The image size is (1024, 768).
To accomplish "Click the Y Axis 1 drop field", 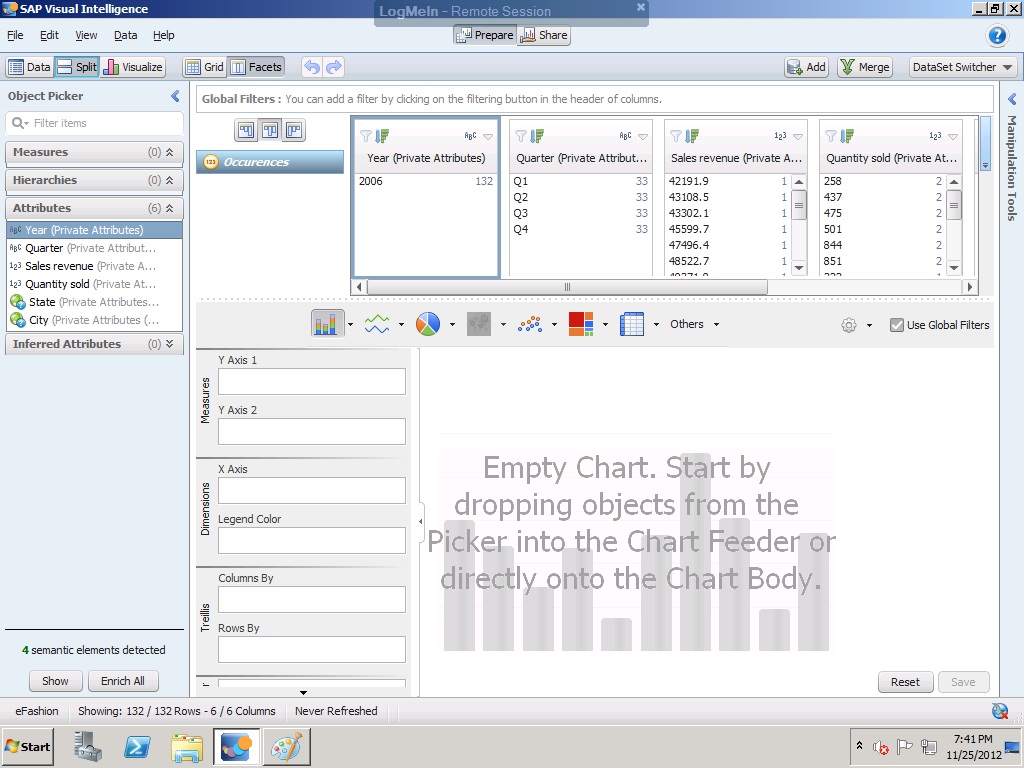I will point(312,381).
